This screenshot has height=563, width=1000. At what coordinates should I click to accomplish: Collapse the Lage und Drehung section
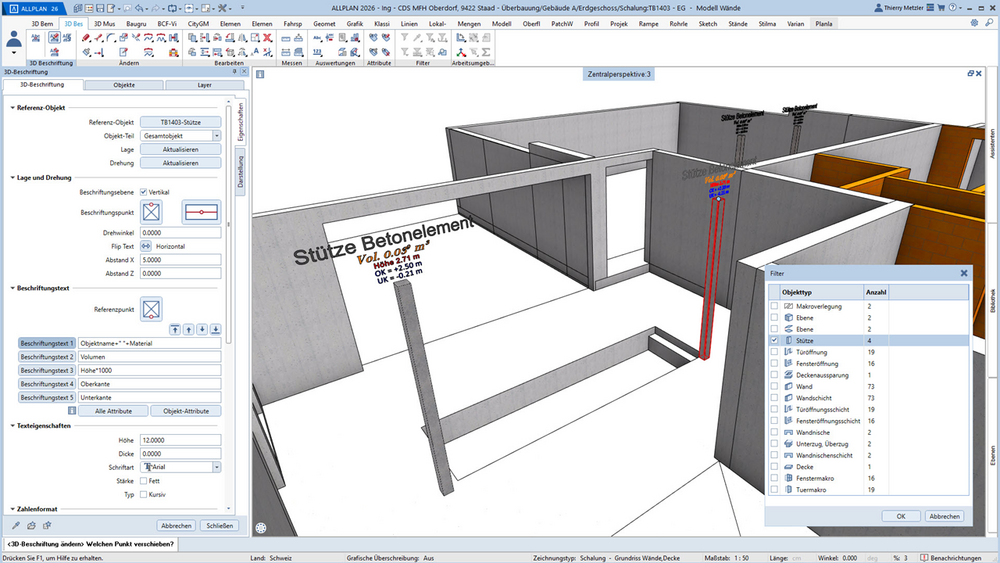tap(12, 178)
